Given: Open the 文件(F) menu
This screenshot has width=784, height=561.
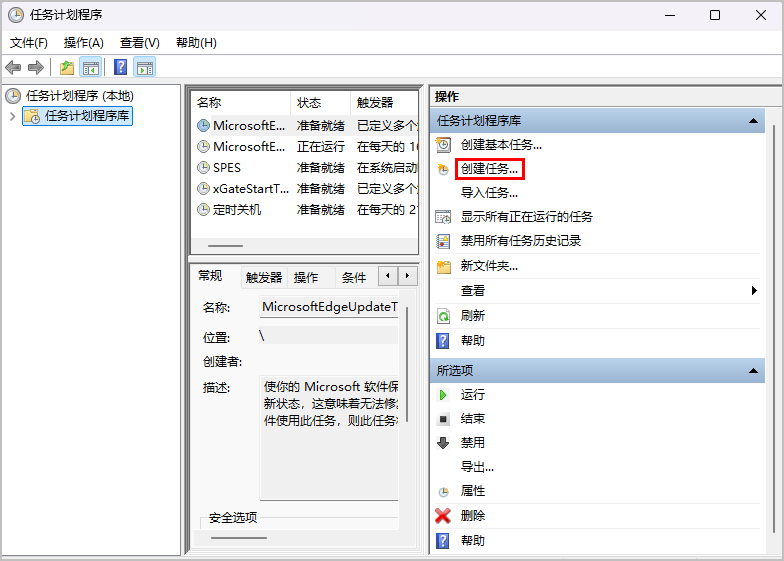Looking at the screenshot, I should coord(29,43).
